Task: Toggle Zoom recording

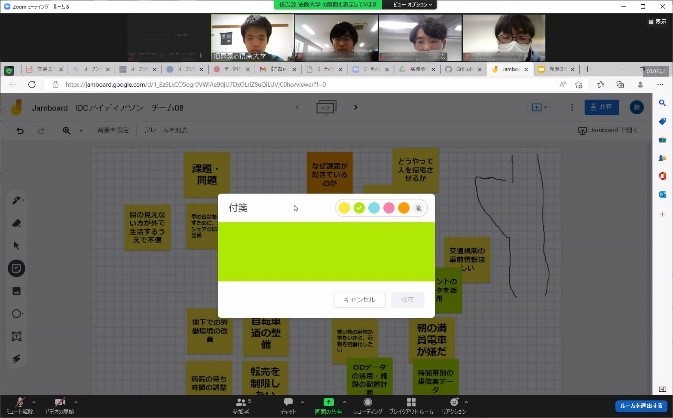Action: tap(368, 406)
